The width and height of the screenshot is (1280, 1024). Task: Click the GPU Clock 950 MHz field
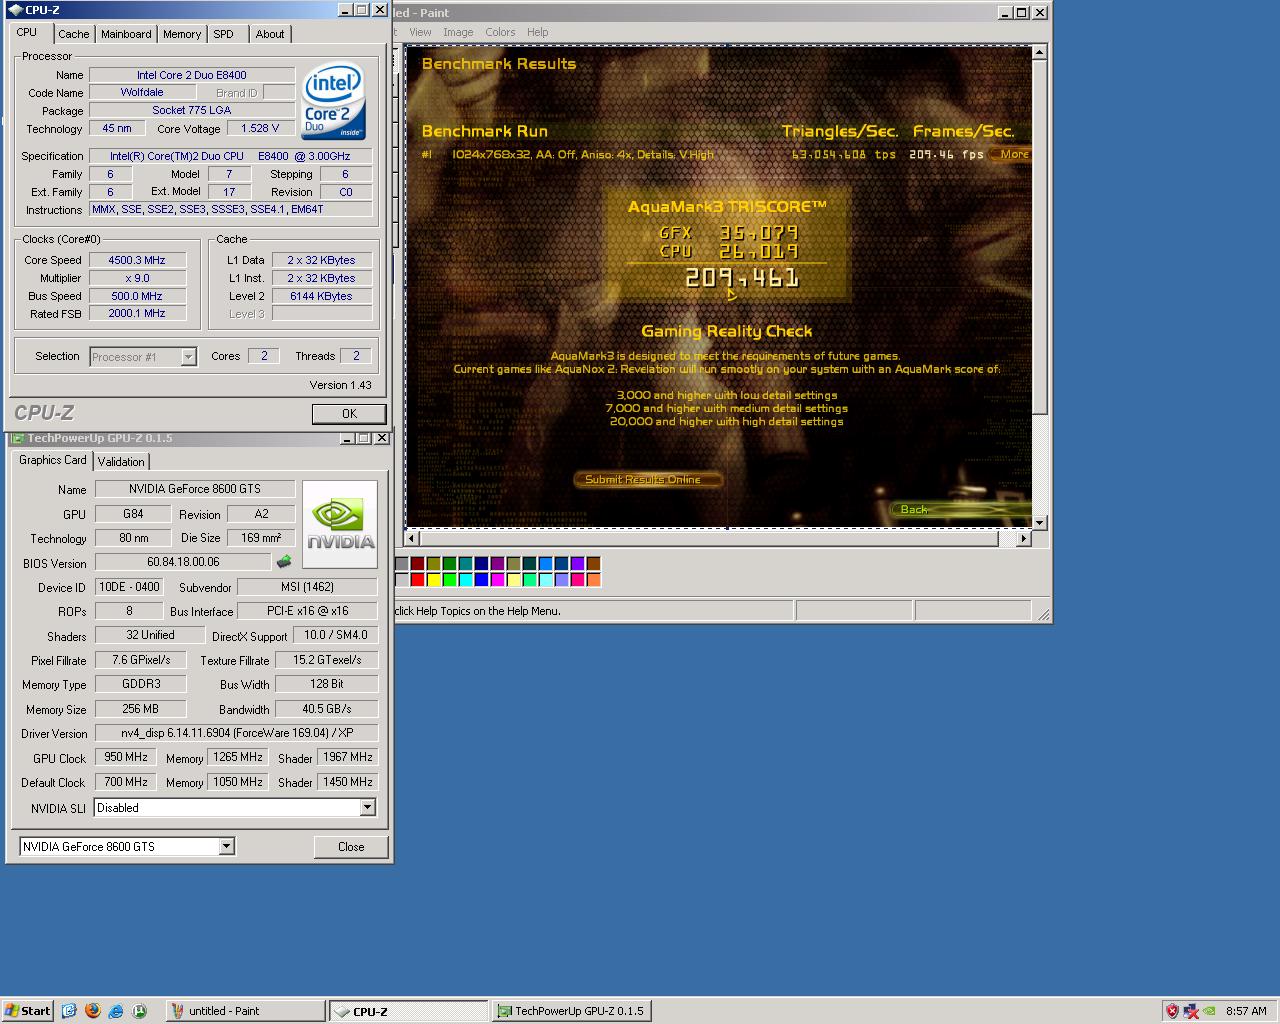127,757
